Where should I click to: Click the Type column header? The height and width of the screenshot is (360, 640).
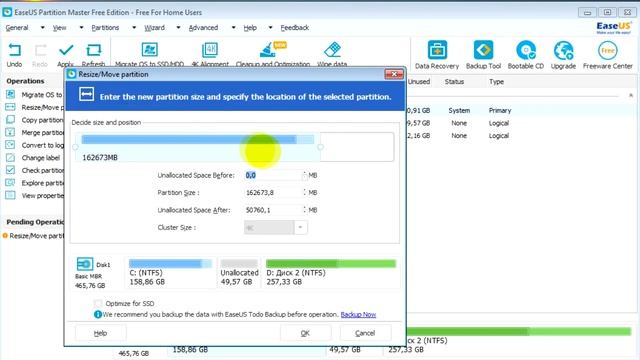click(x=496, y=82)
